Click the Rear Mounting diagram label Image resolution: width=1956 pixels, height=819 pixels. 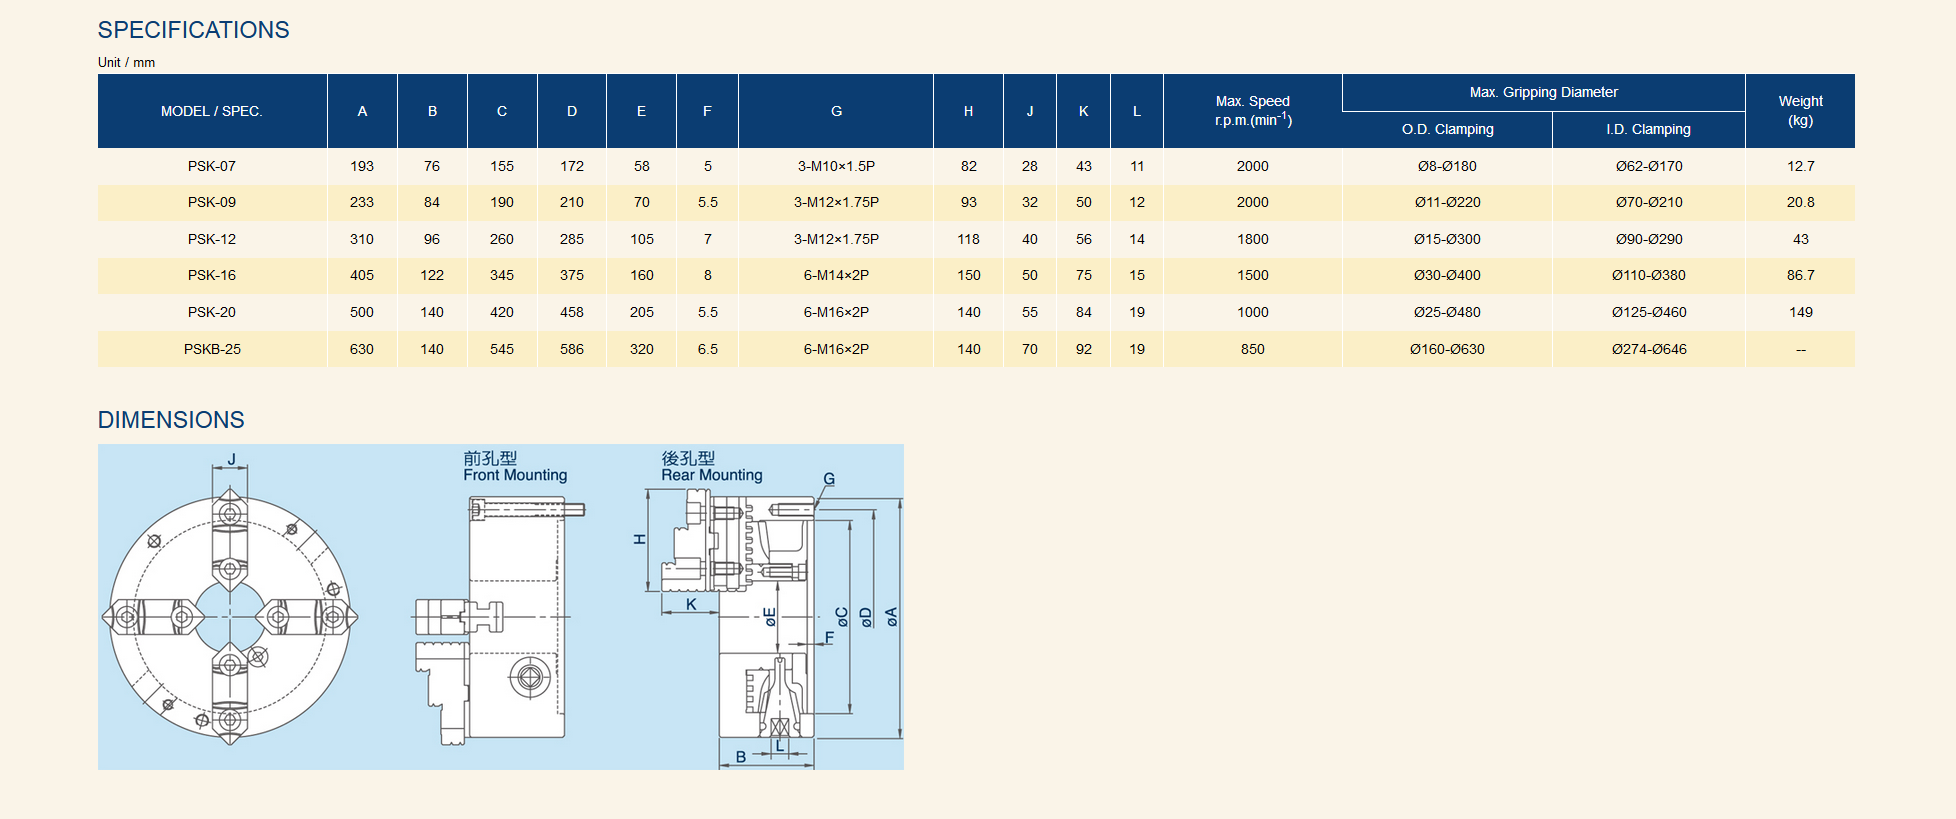point(711,475)
